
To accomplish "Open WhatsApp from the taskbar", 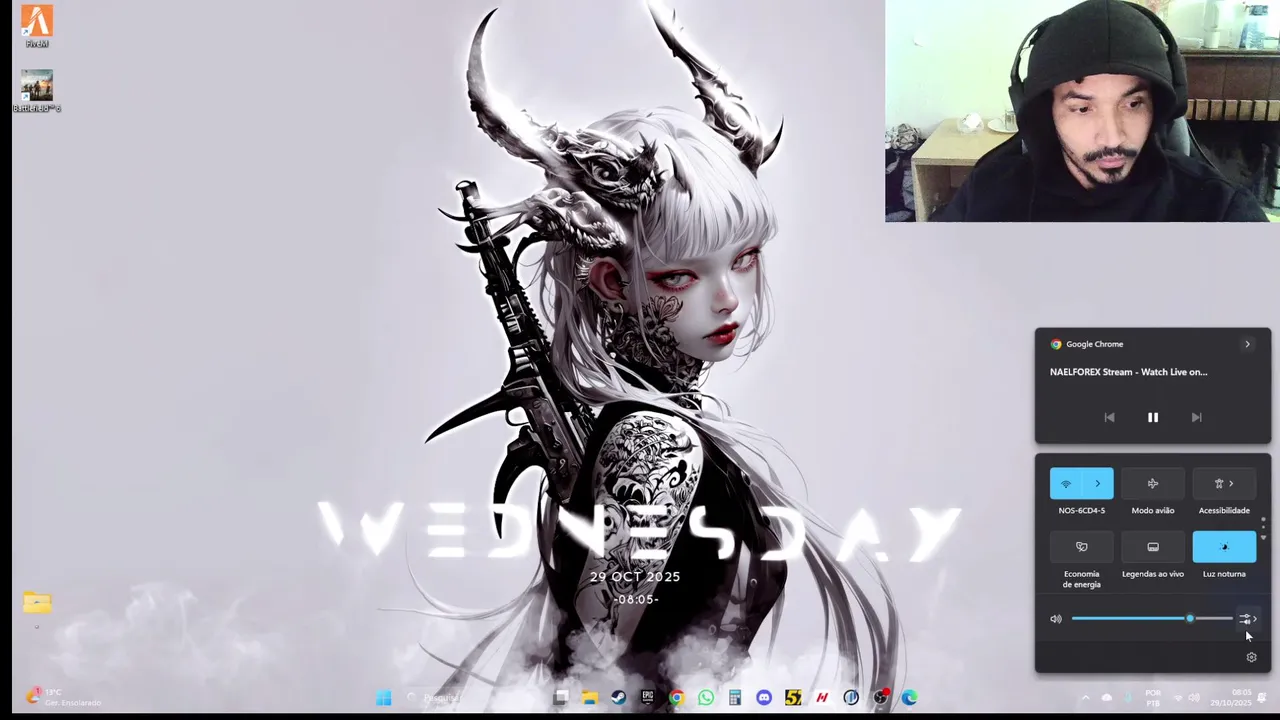I will pyautogui.click(x=706, y=698).
